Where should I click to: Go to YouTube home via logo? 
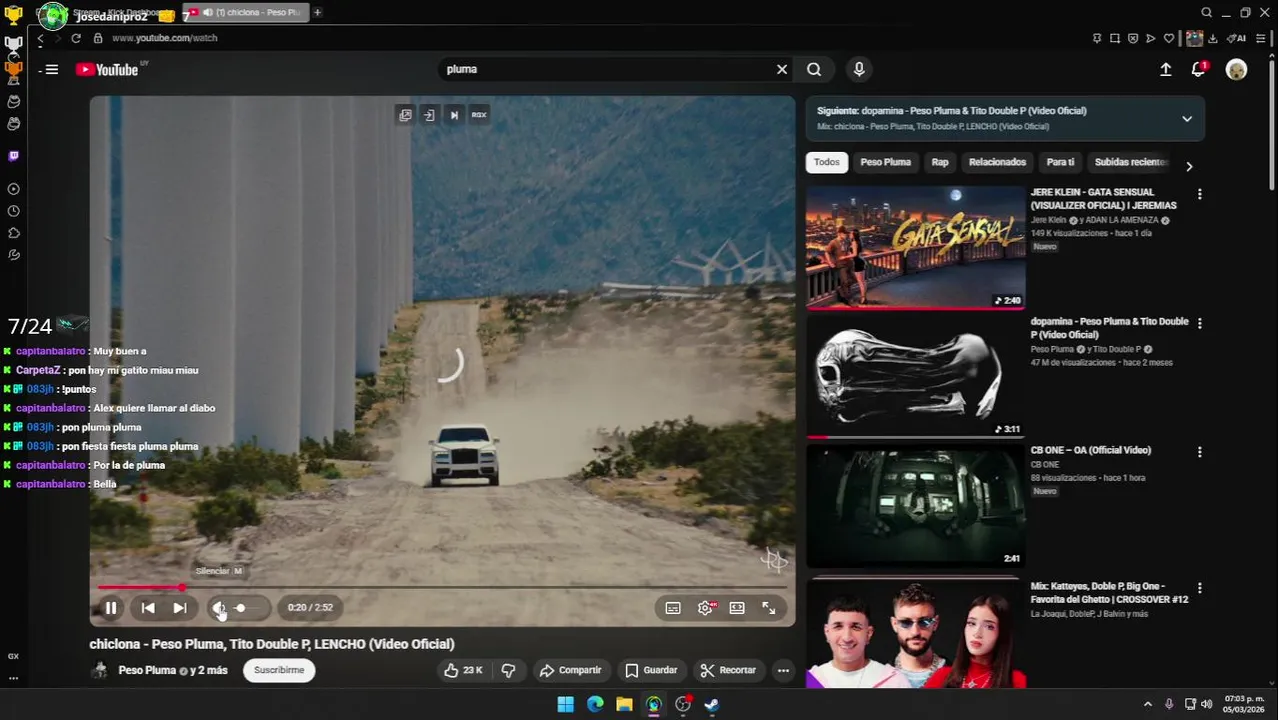coord(107,69)
